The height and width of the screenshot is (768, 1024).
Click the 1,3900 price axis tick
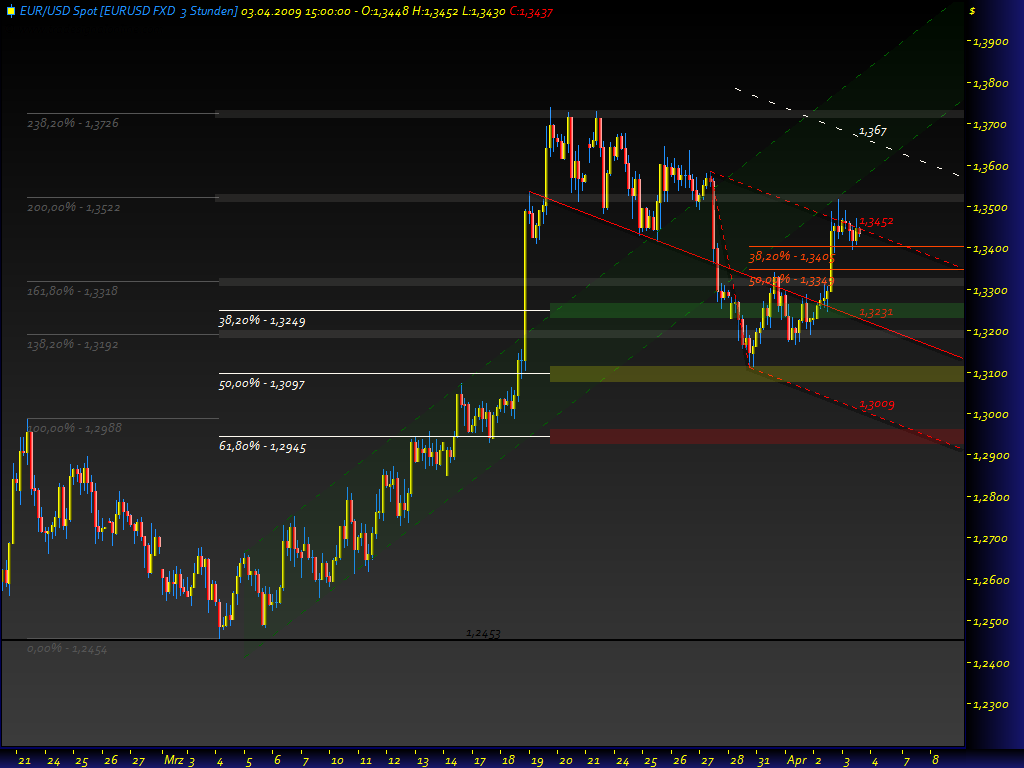pyautogui.click(x=989, y=42)
